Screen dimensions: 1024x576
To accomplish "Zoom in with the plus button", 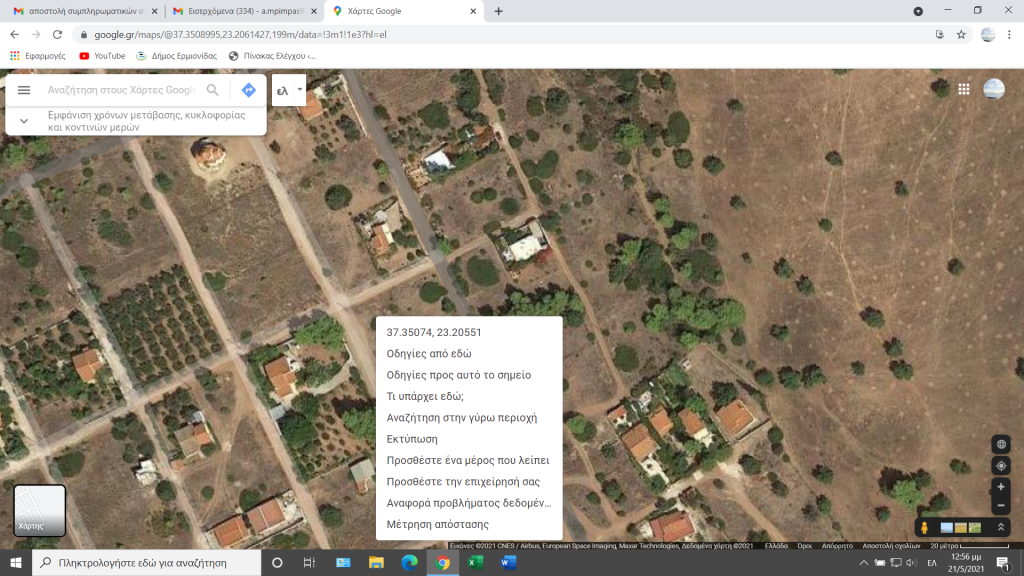I will pos(1001,487).
